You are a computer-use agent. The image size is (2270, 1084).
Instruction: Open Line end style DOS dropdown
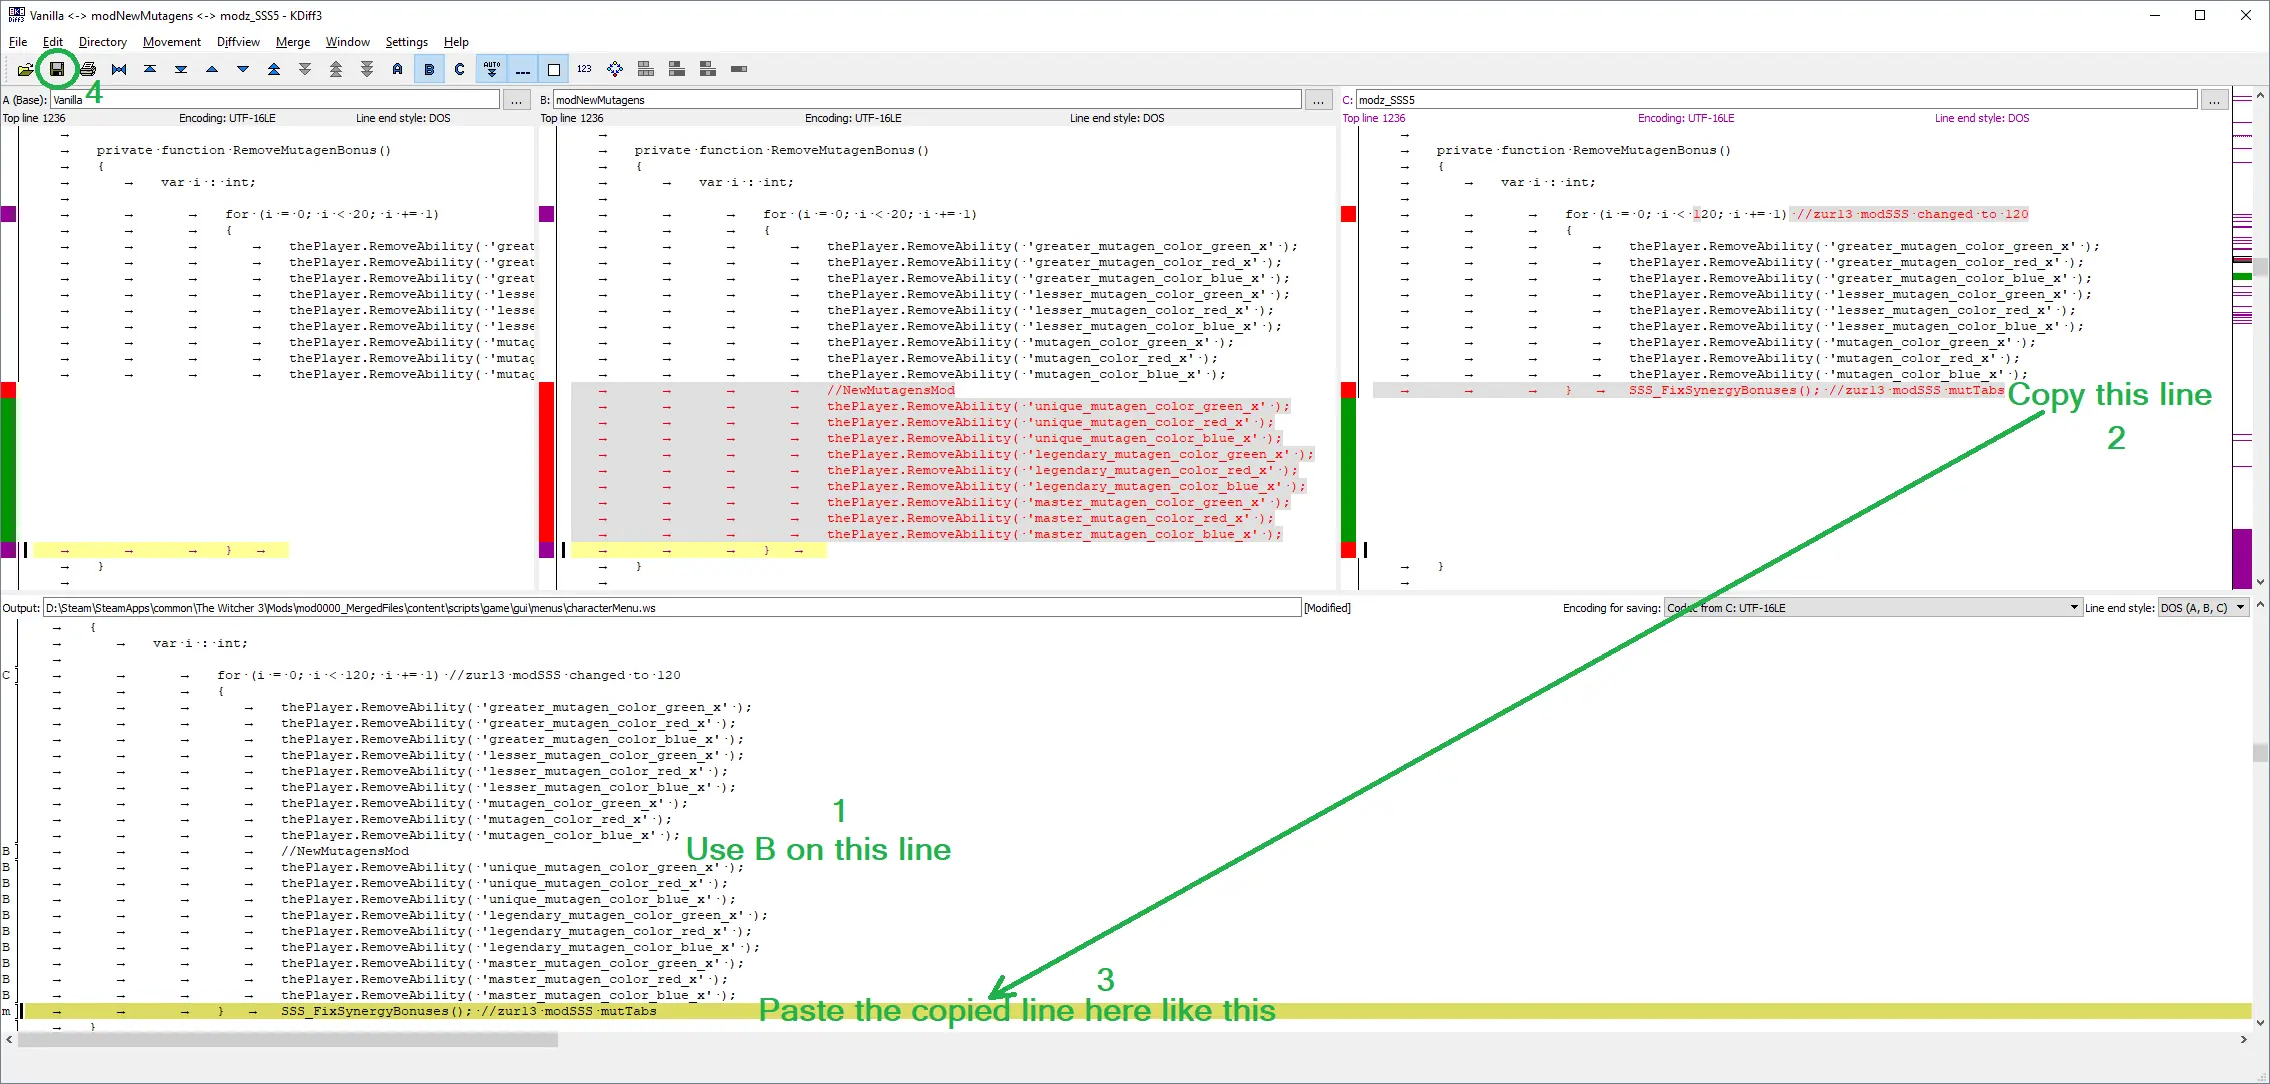click(2203, 608)
